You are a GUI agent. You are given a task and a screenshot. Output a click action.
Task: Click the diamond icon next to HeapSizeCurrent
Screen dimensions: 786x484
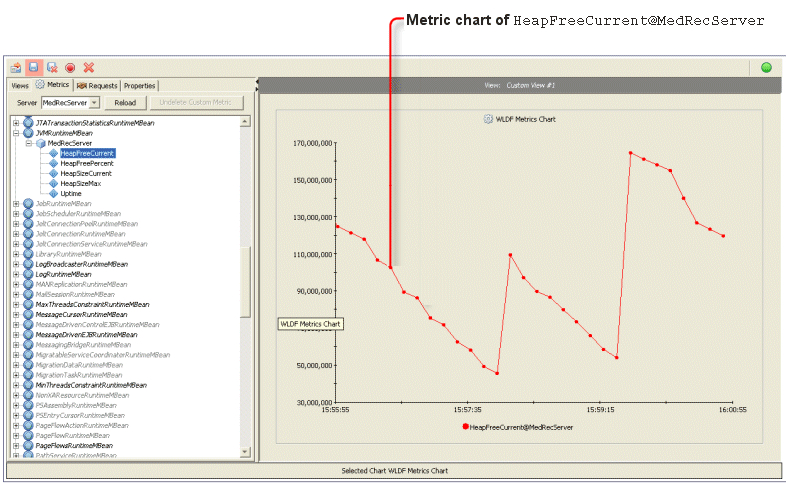click(x=54, y=173)
